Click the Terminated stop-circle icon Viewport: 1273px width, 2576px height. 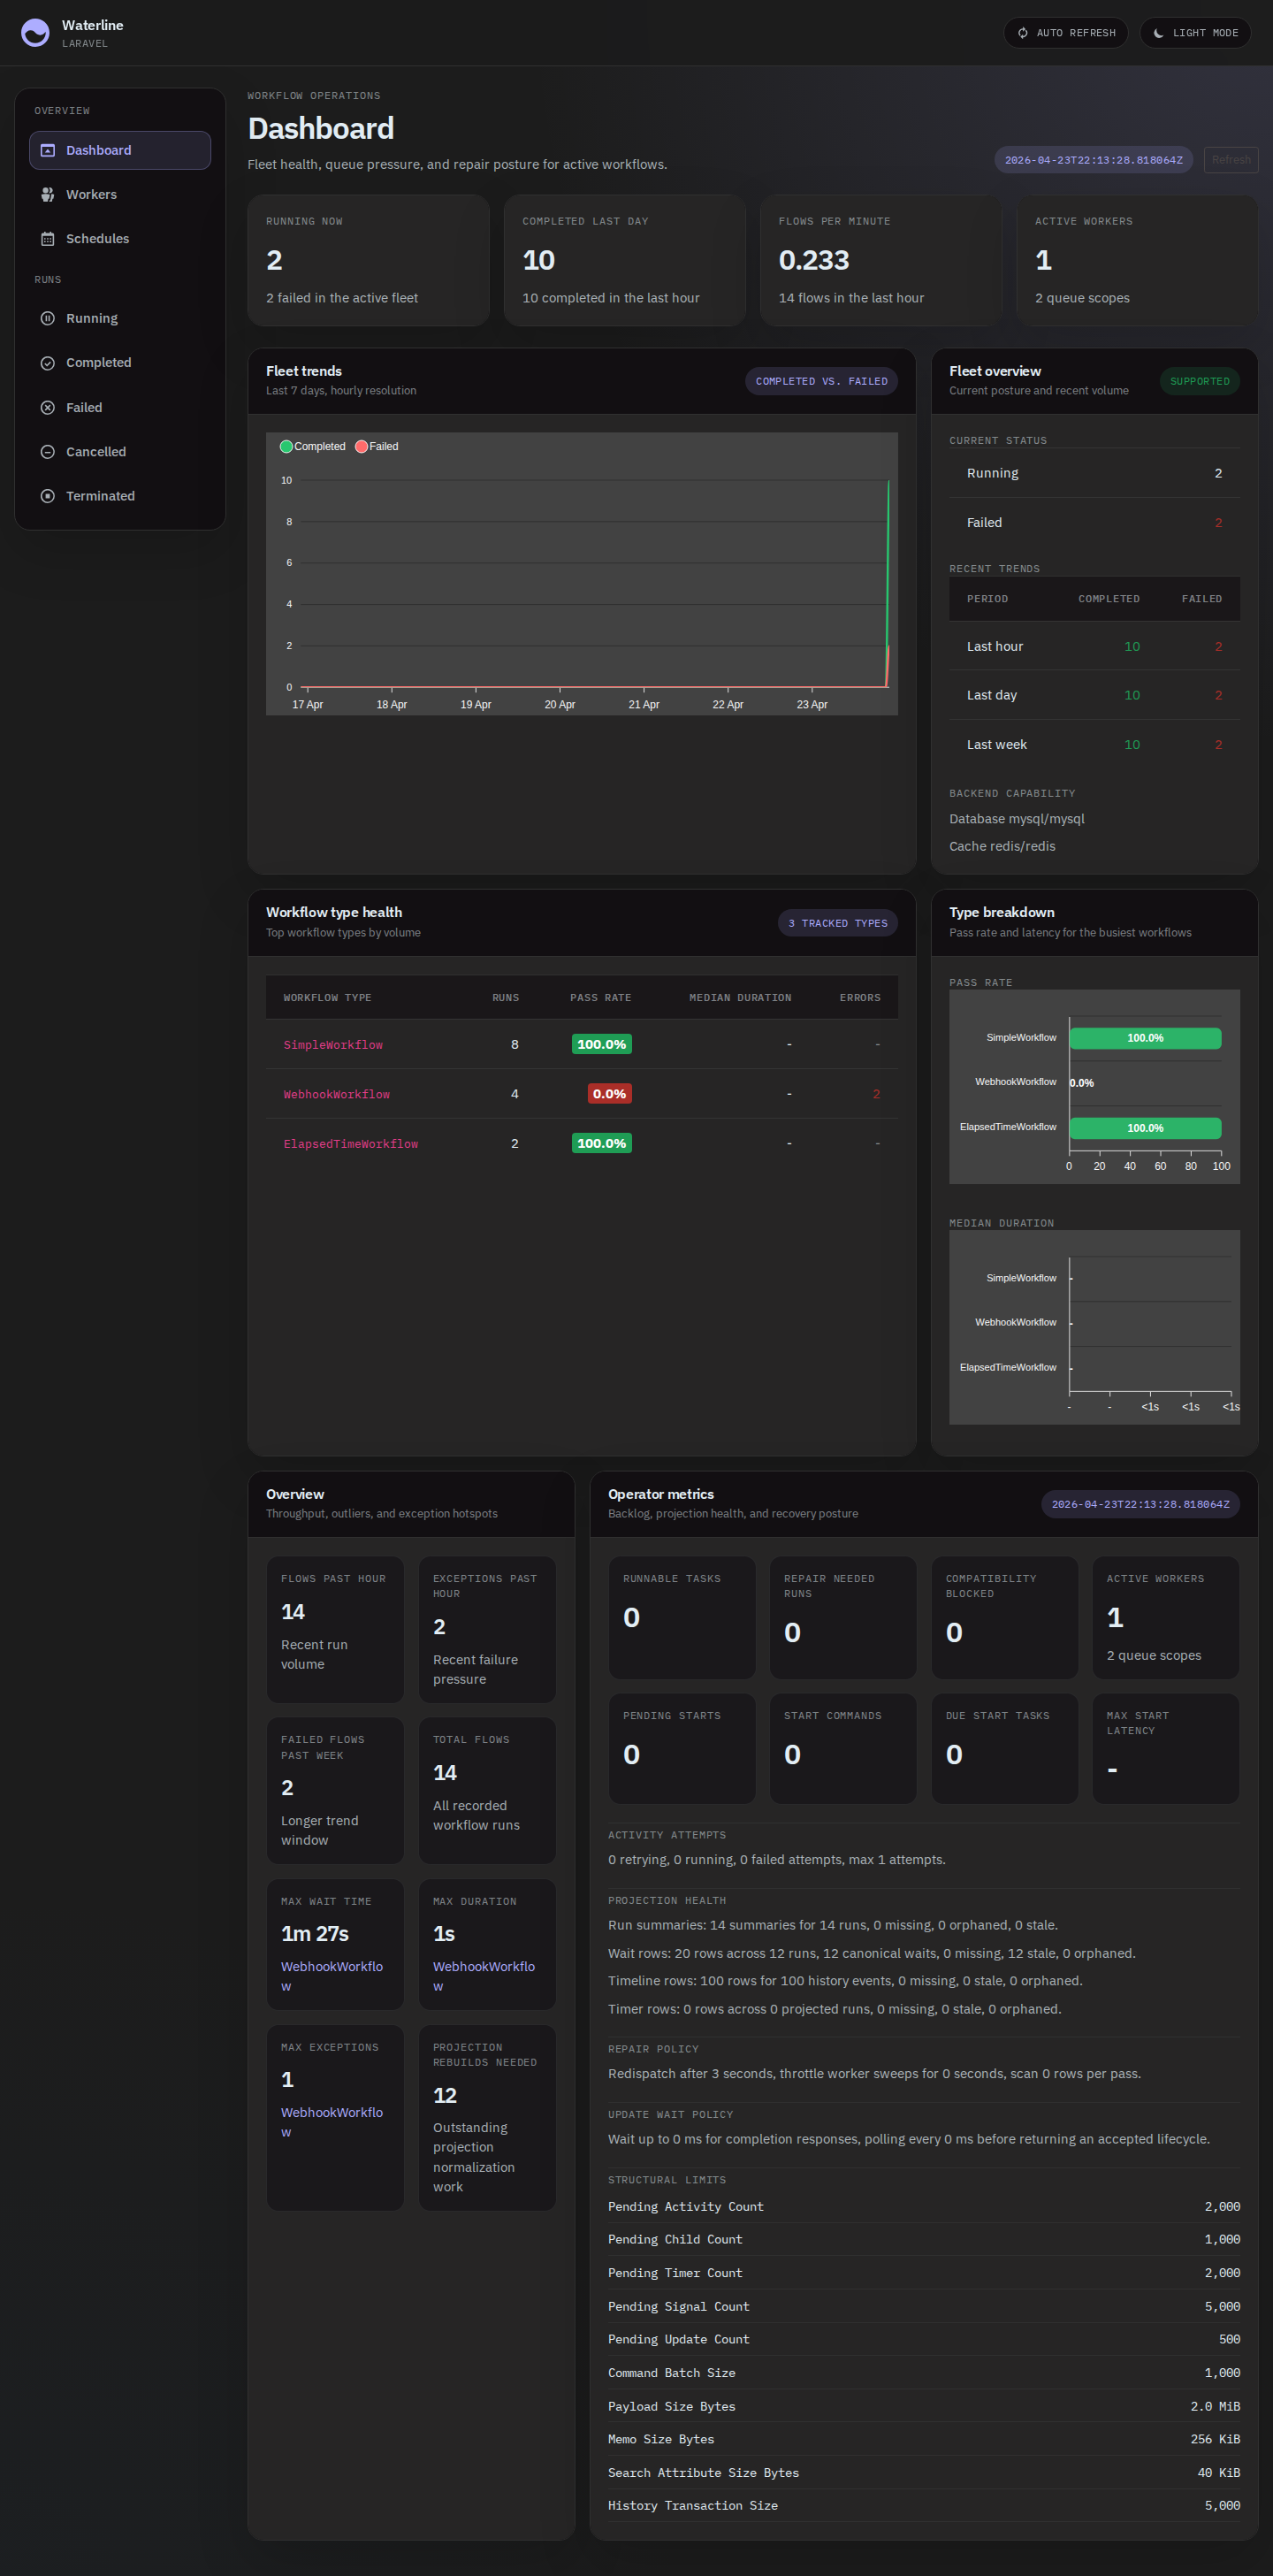[x=47, y=496]
